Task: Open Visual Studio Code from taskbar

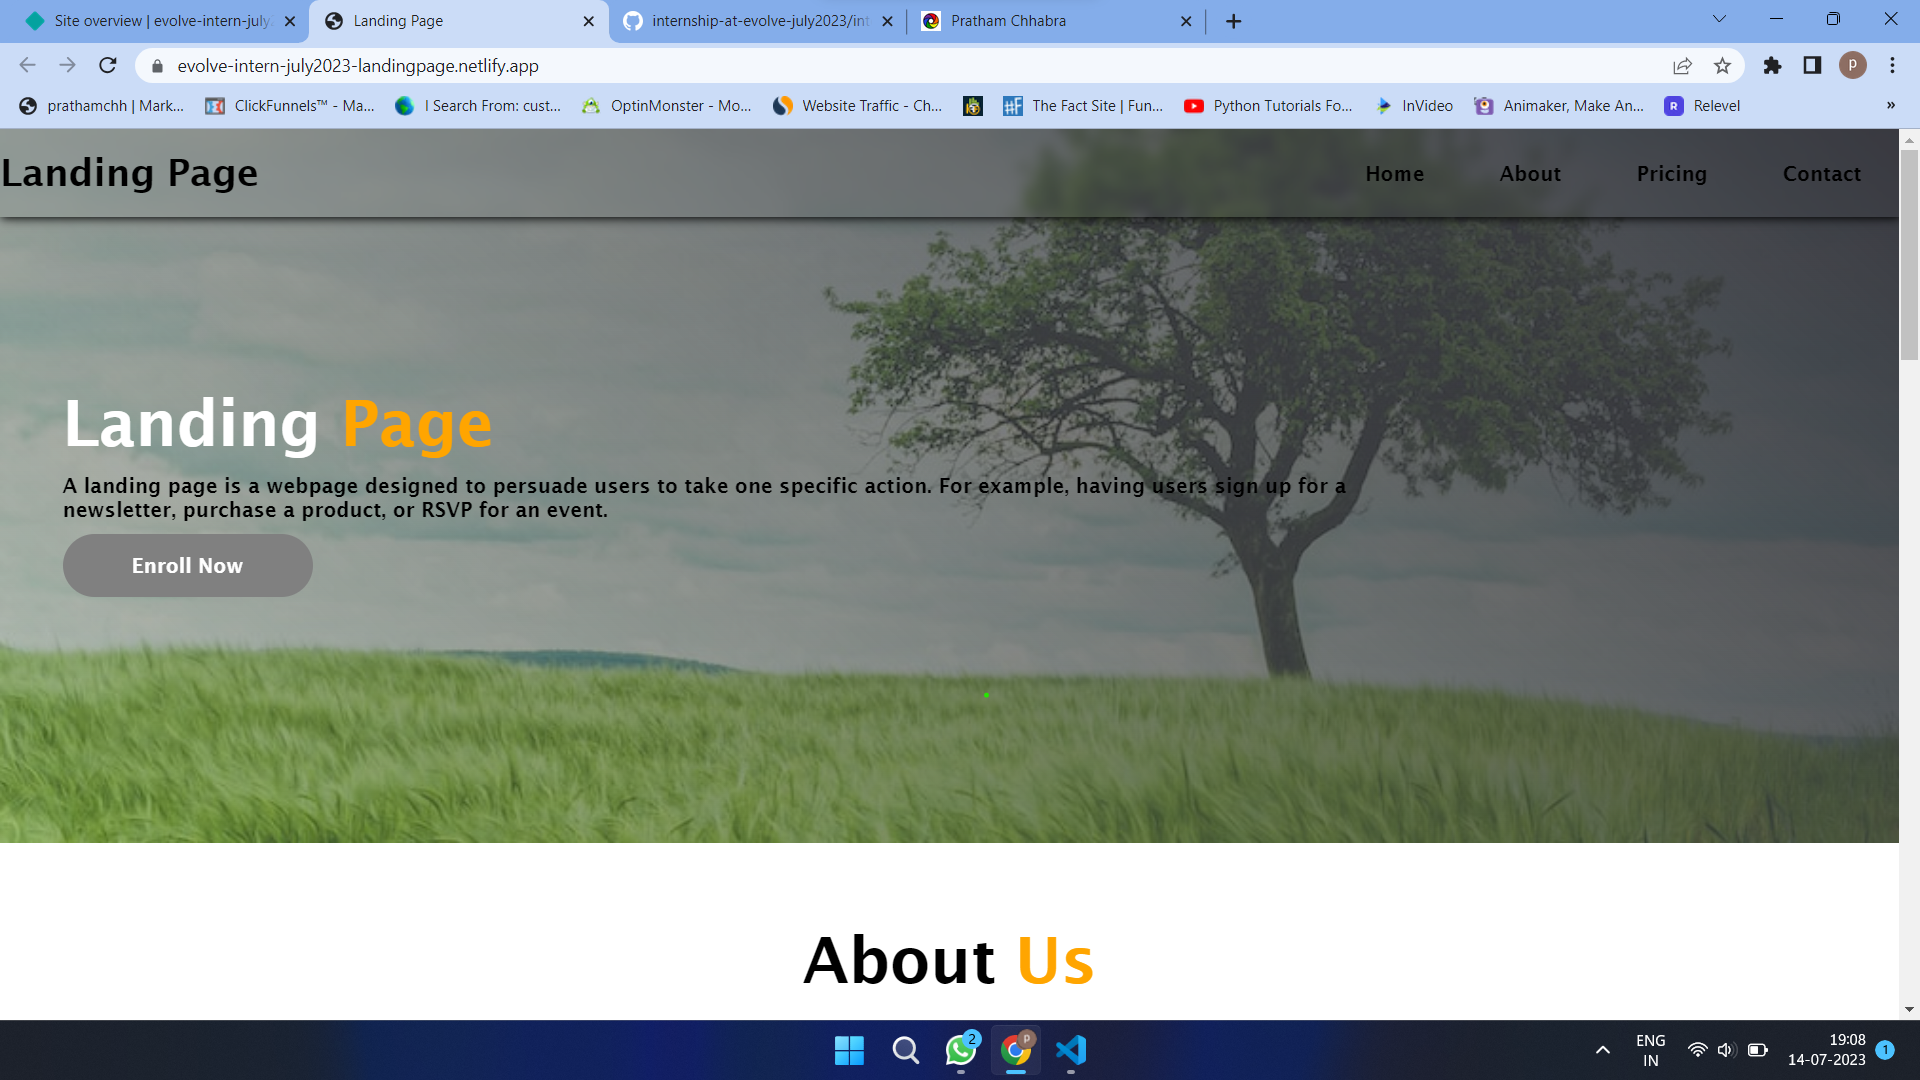Action: click(1070, 1050)
